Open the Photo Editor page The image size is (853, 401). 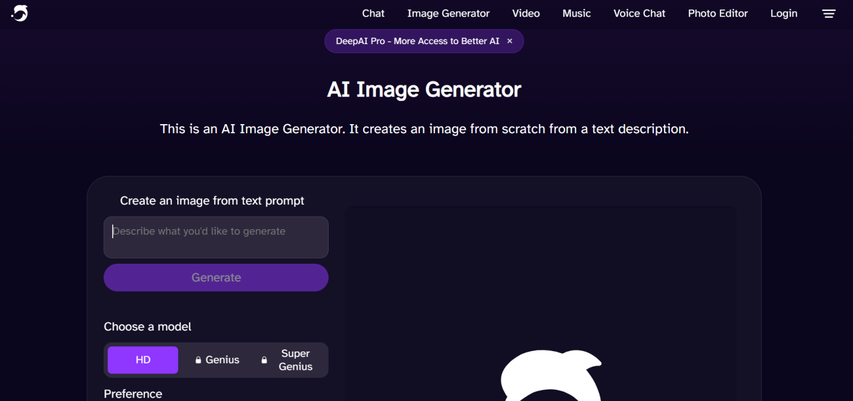click(x=718, y=14)
